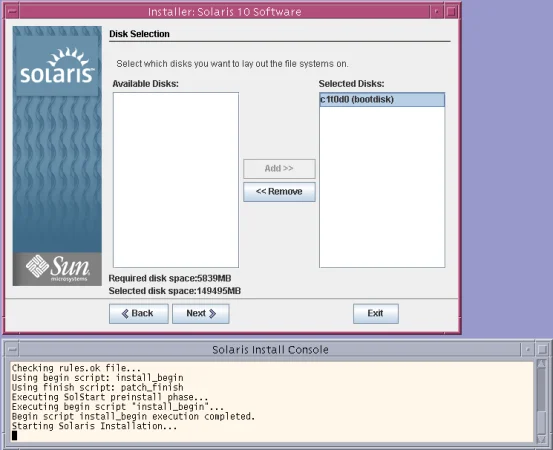Click the 'Disk Selection' heading
The width and height of the screenshot is (553, 450).
139,34
